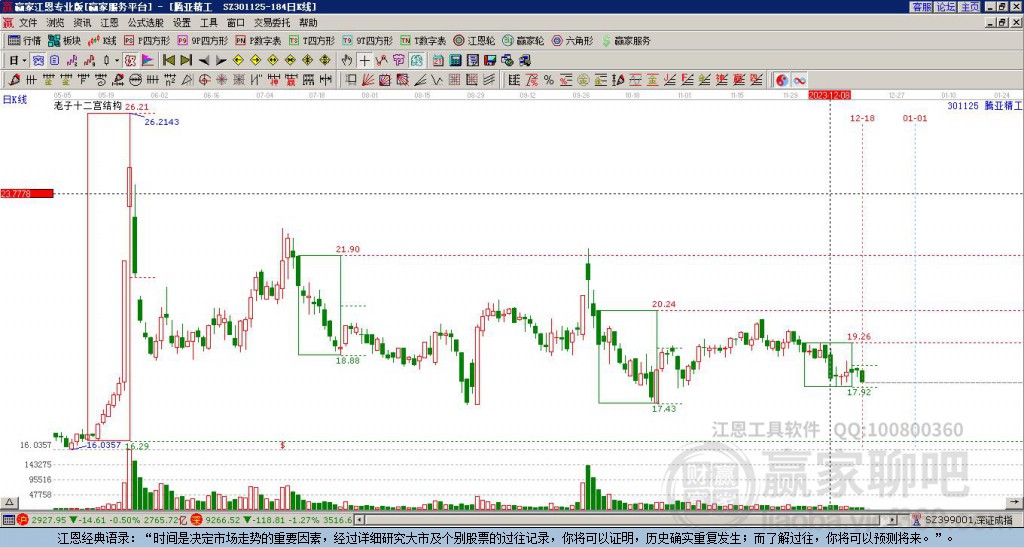Viewport: 1024px width, 548px height.
Task: Click the 12-18 date marker
Action: pyautogui.click(x=862, y=118)
